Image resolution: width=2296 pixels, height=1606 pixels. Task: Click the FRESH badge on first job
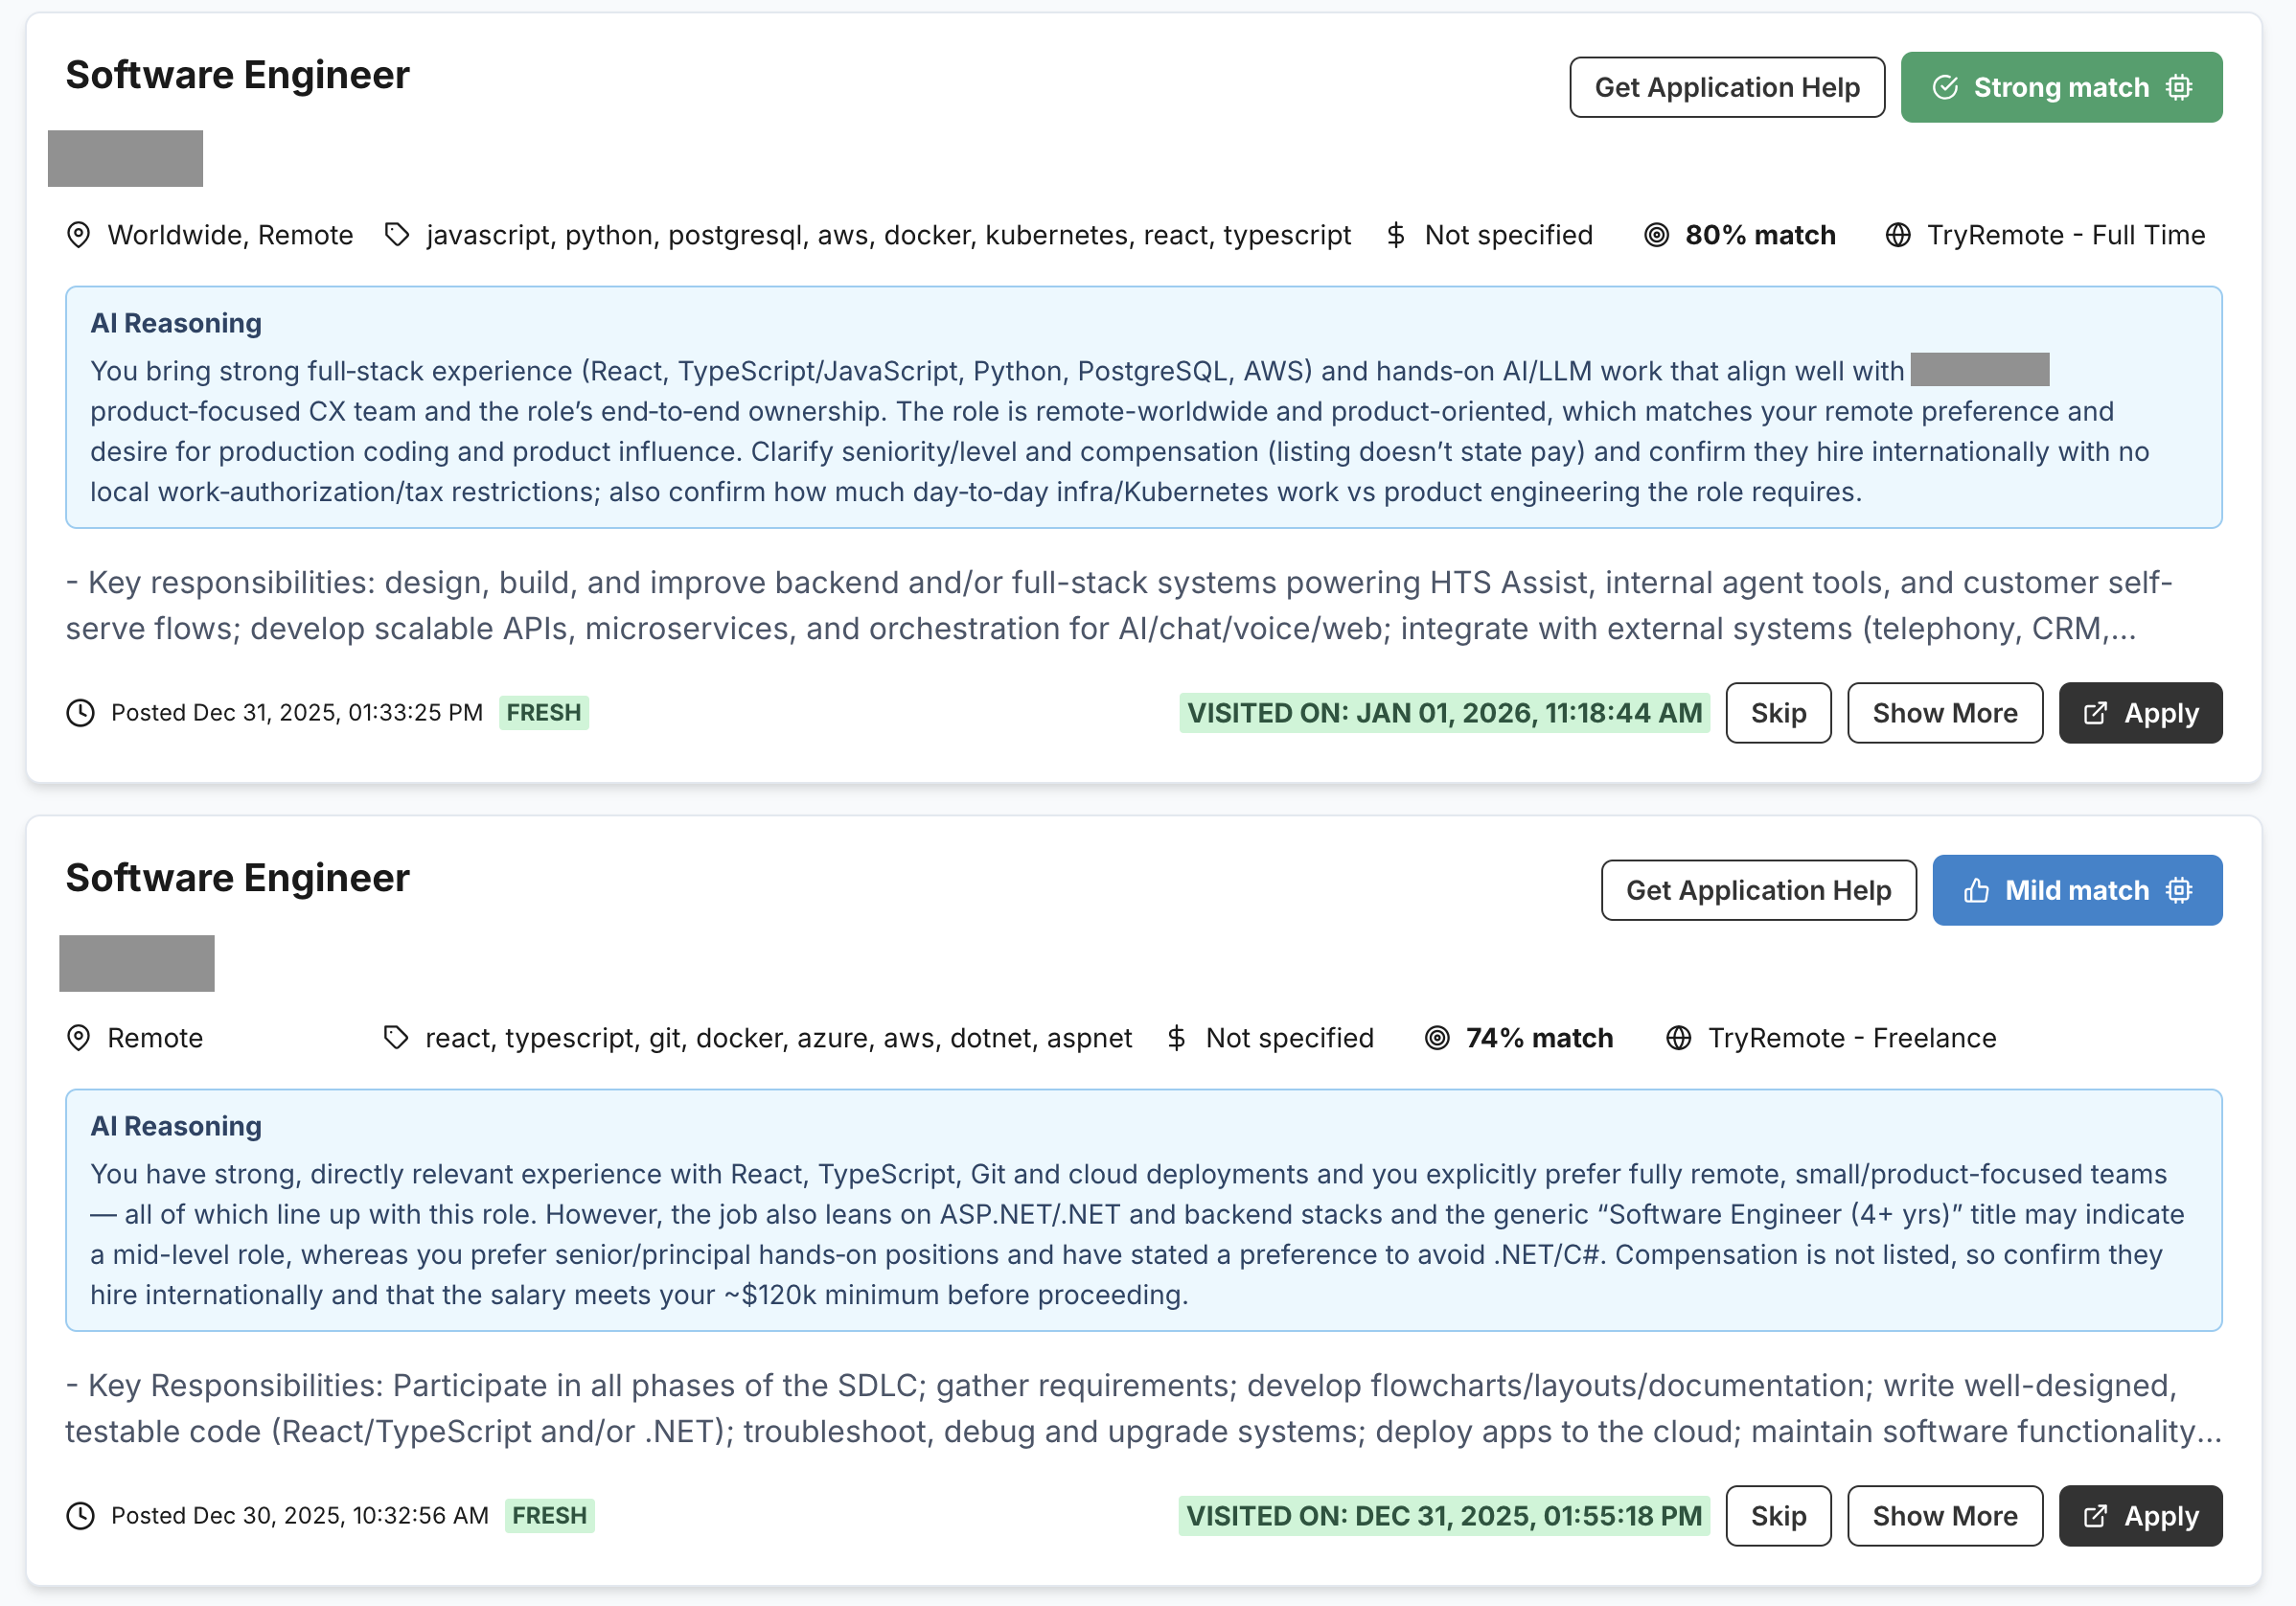543,713
